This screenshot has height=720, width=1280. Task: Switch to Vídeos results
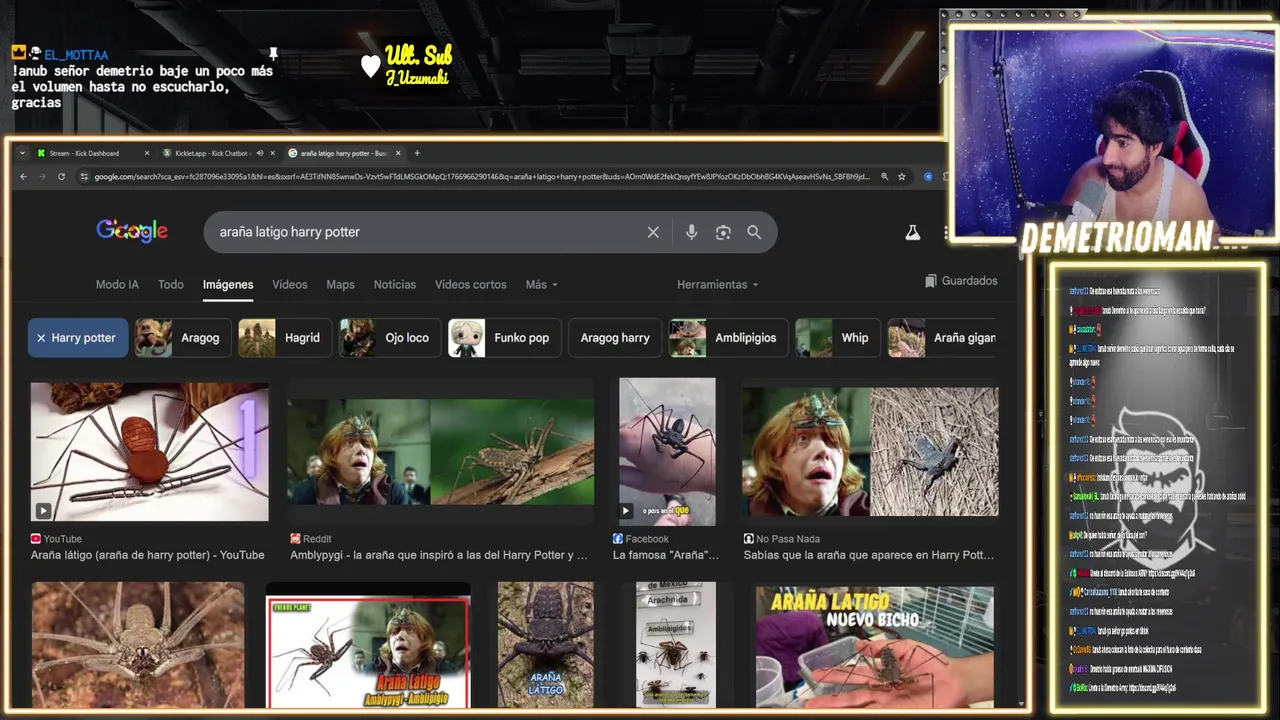290,285
